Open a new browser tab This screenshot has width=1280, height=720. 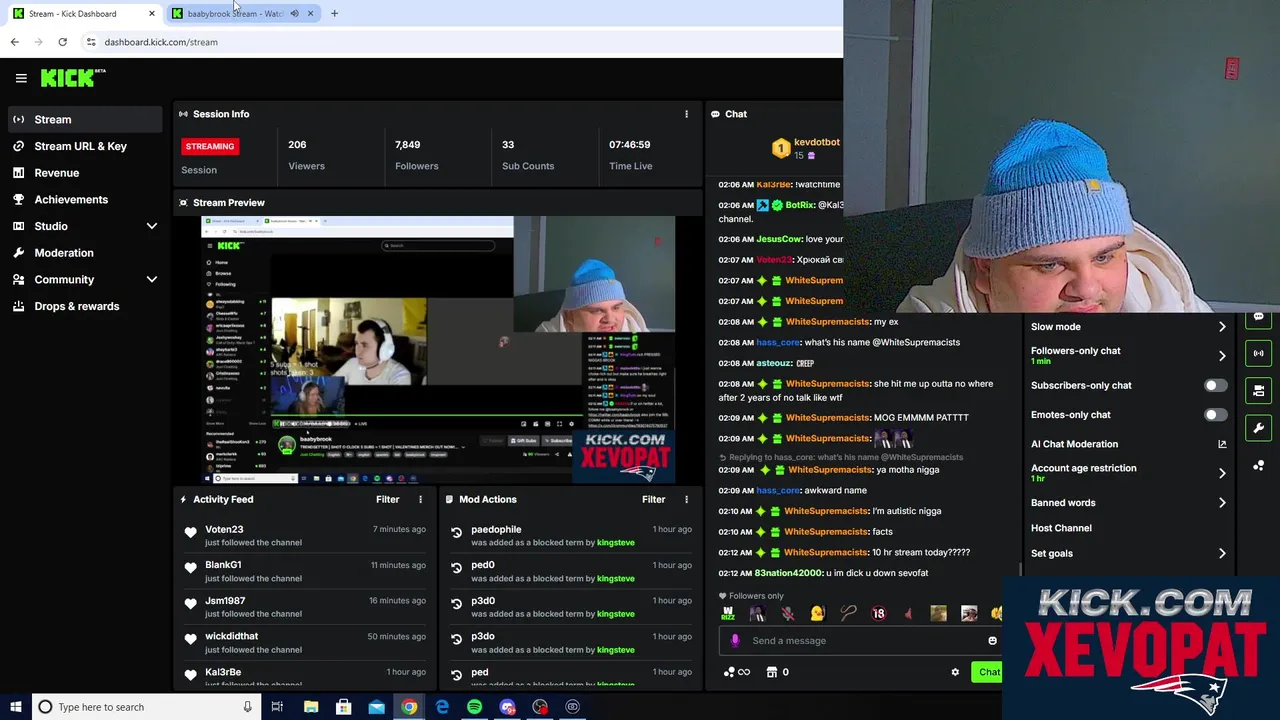point(334,14)
